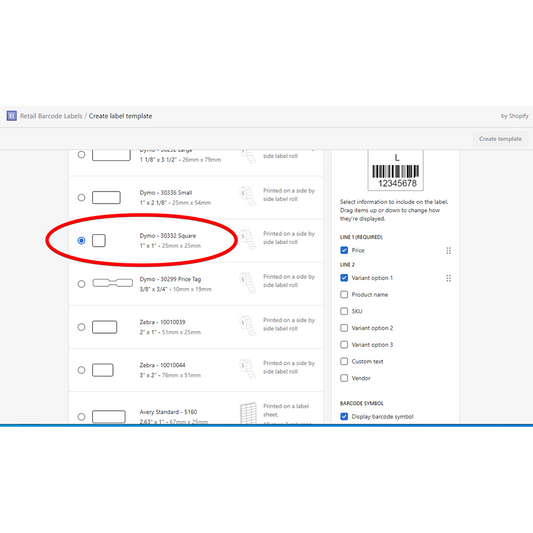Choose the Dymo Large label radio button
The height and width of the screenshot is (533, 533).
click(x=81, y=155)
